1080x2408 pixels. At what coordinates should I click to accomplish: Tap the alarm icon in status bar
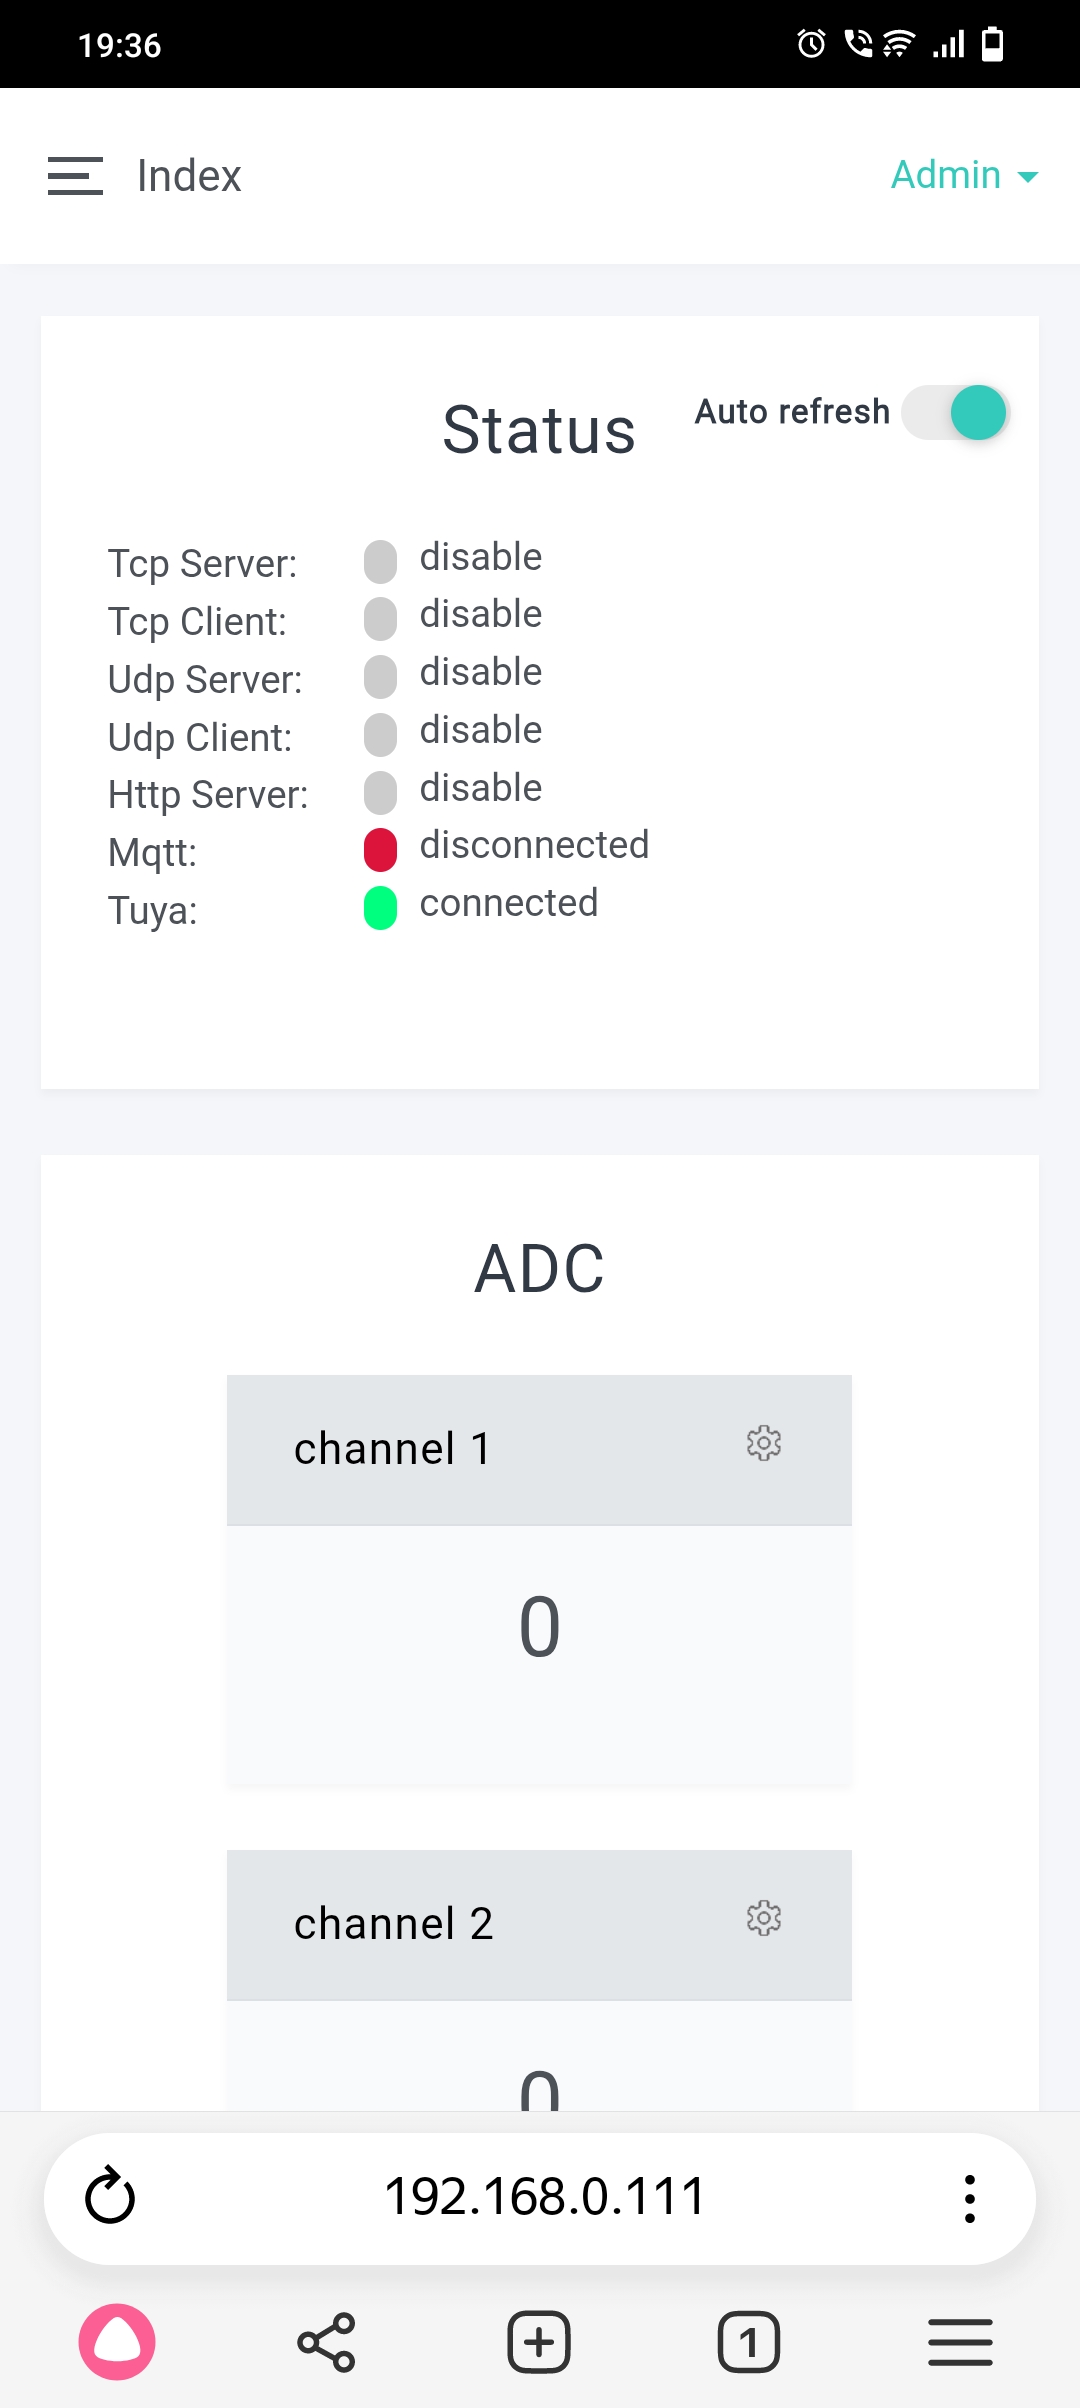click(811, 44)
